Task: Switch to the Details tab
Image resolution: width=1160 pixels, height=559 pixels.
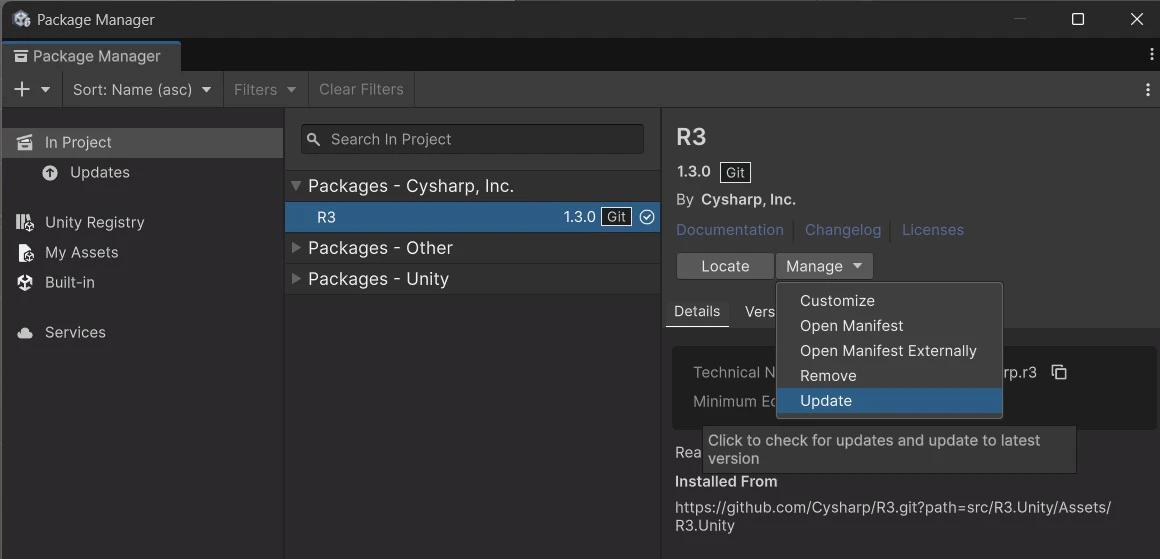Action: 697,311
